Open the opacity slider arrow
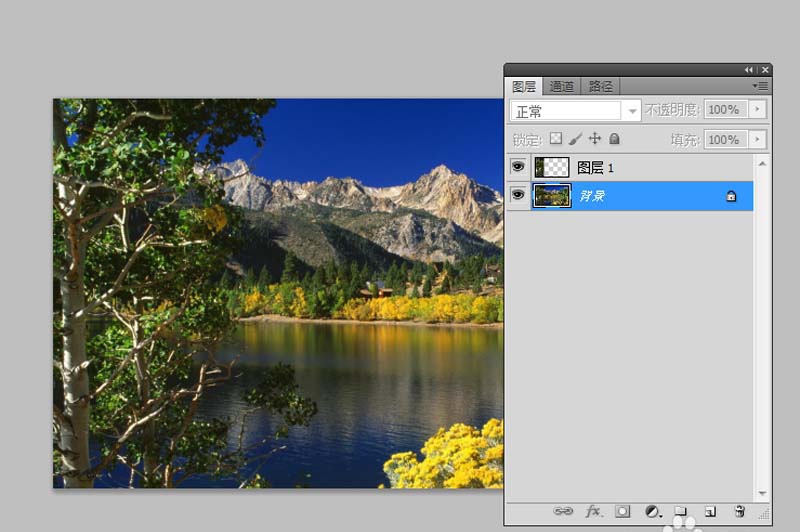The image size is (800, 532). [757, 109]
